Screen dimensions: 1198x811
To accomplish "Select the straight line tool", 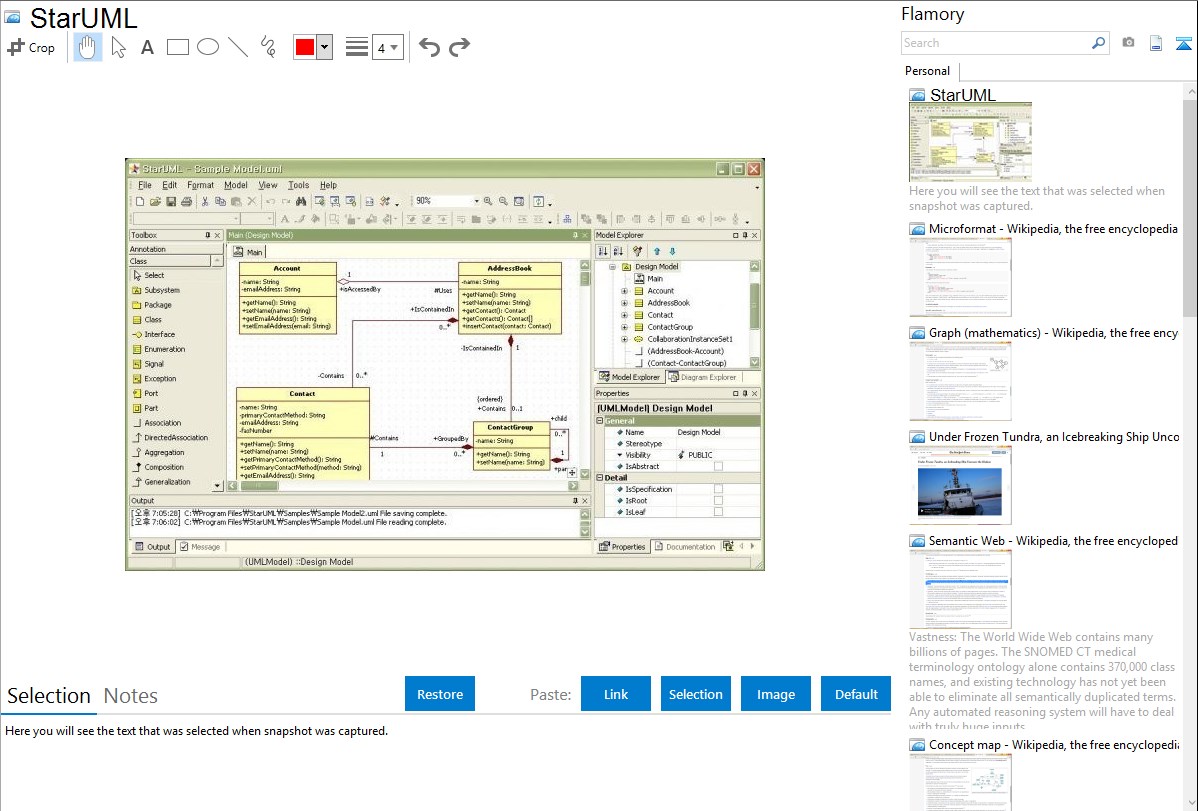I will pyautogui.click(x=238, y=47).
